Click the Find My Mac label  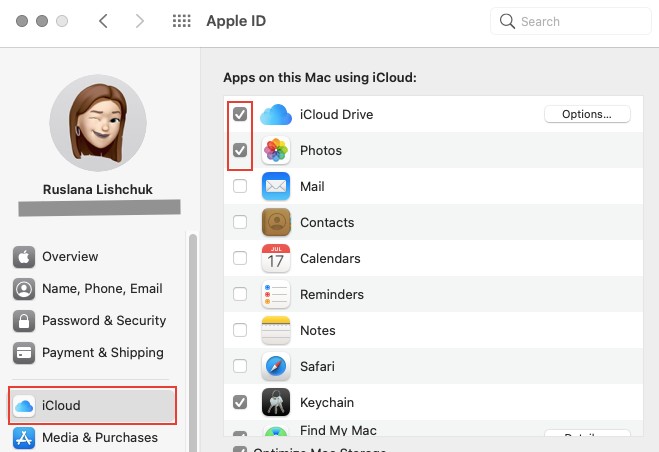click(338, 431)
